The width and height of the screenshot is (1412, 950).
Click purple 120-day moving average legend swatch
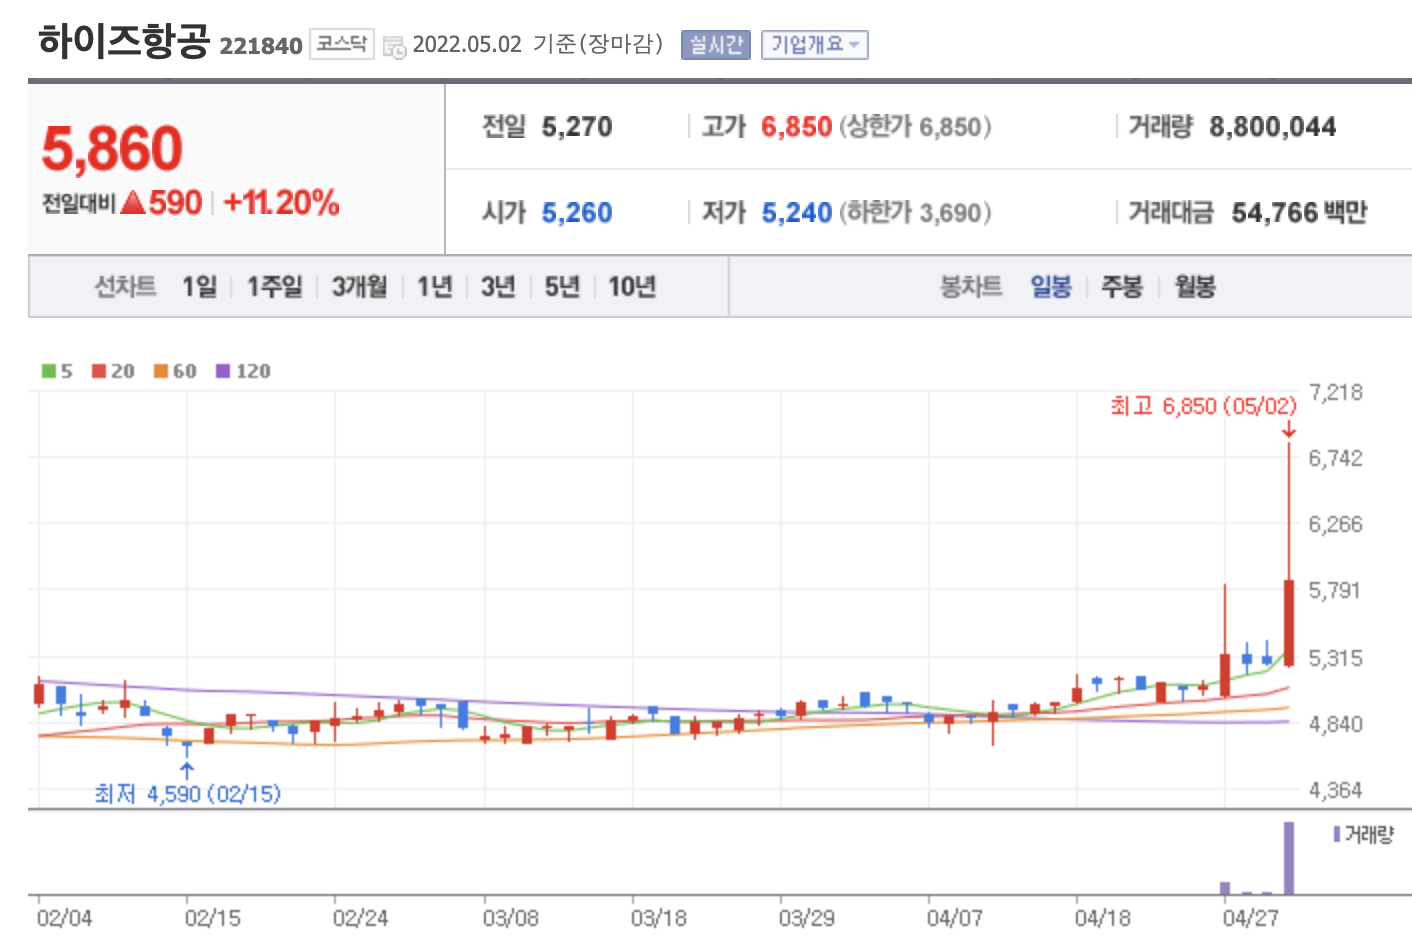223,371
